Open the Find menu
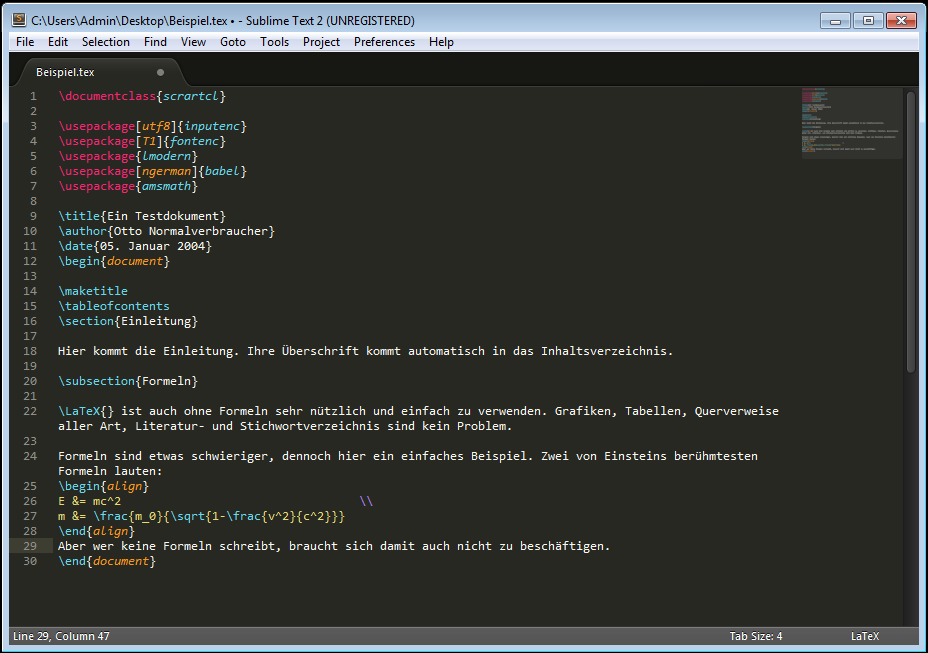 click(155, 42)
